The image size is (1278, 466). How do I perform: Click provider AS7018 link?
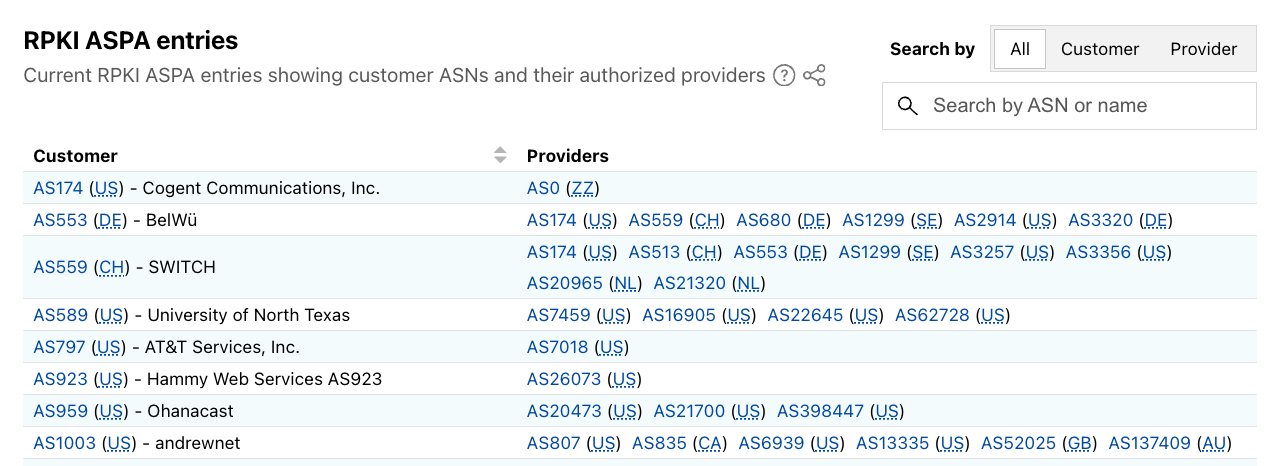558,347
